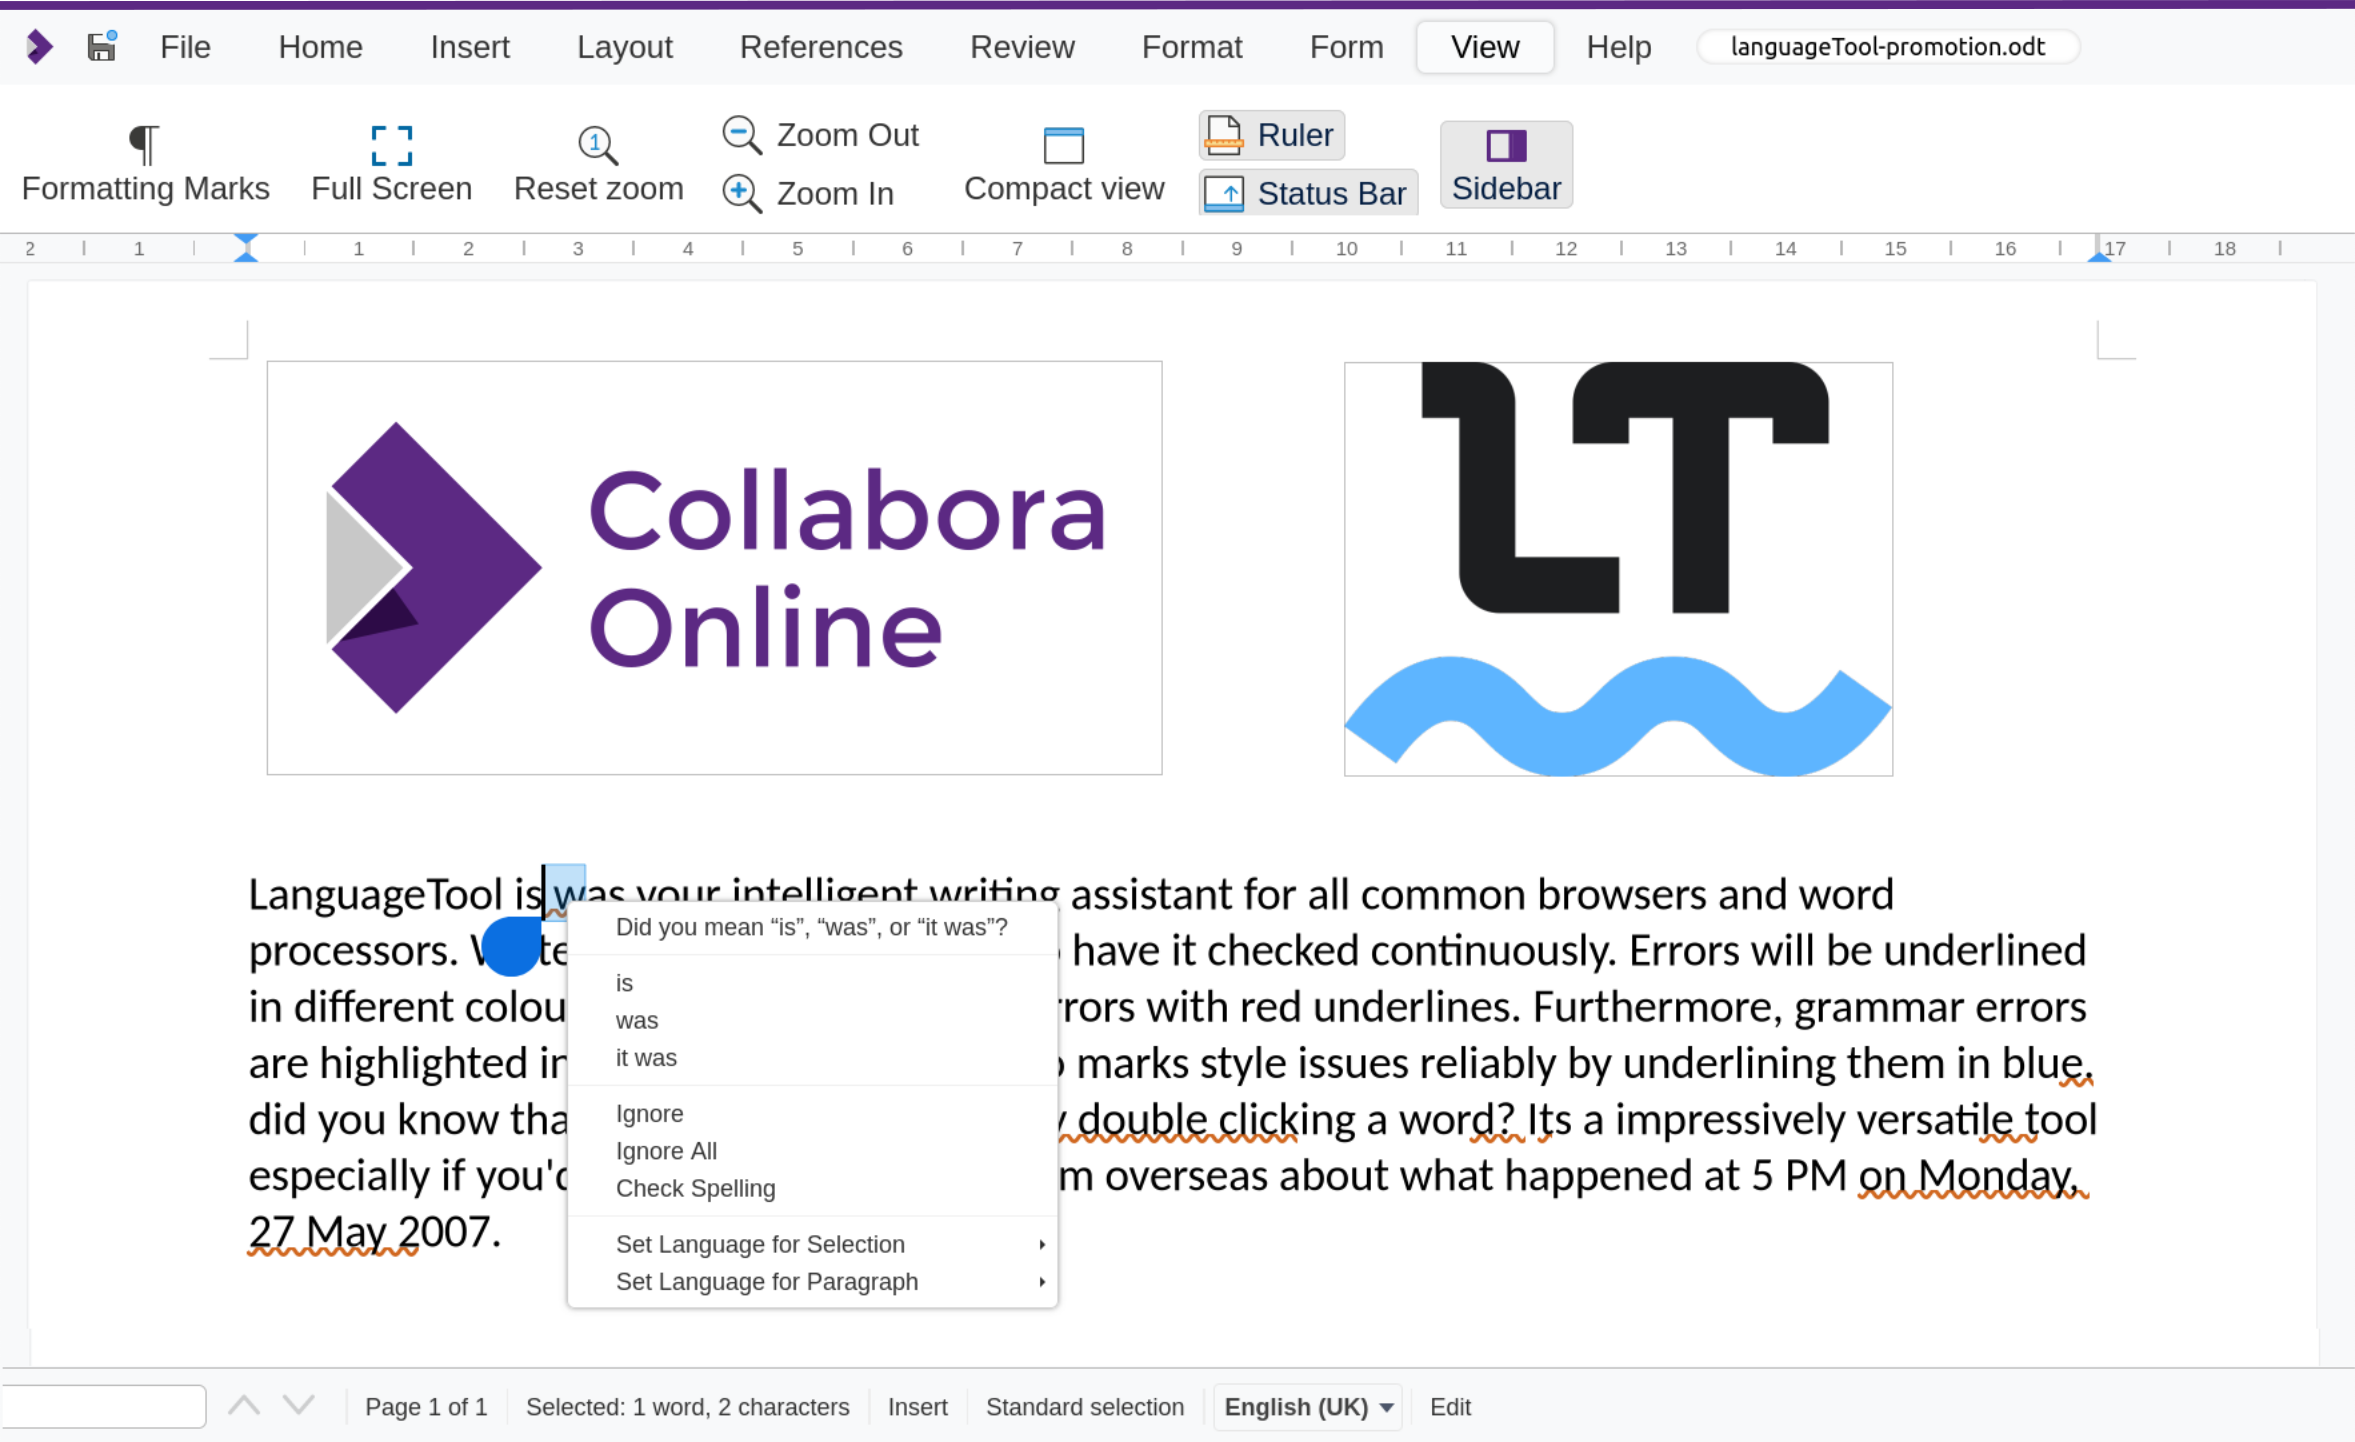Click the blue text cursor handle
This screenshot has width=2355, height=1442.
511,946
